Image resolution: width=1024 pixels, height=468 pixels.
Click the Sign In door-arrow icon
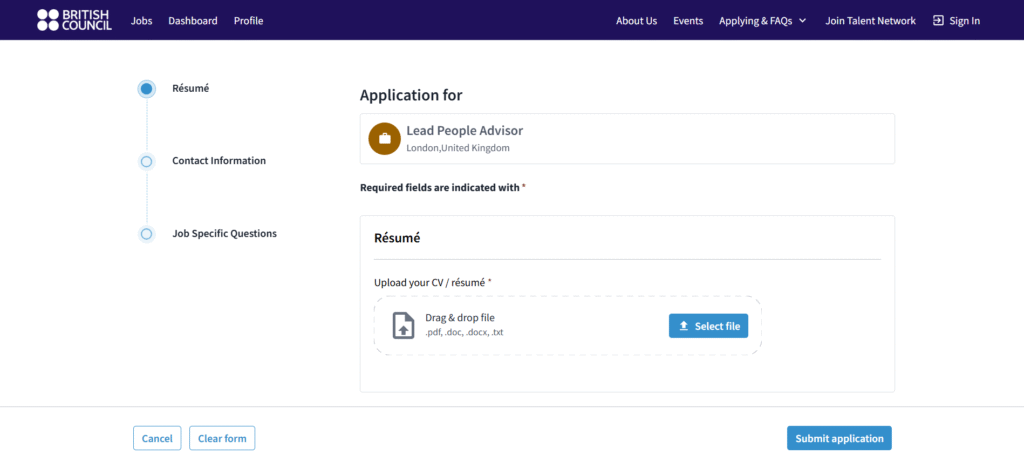(938, 20)
